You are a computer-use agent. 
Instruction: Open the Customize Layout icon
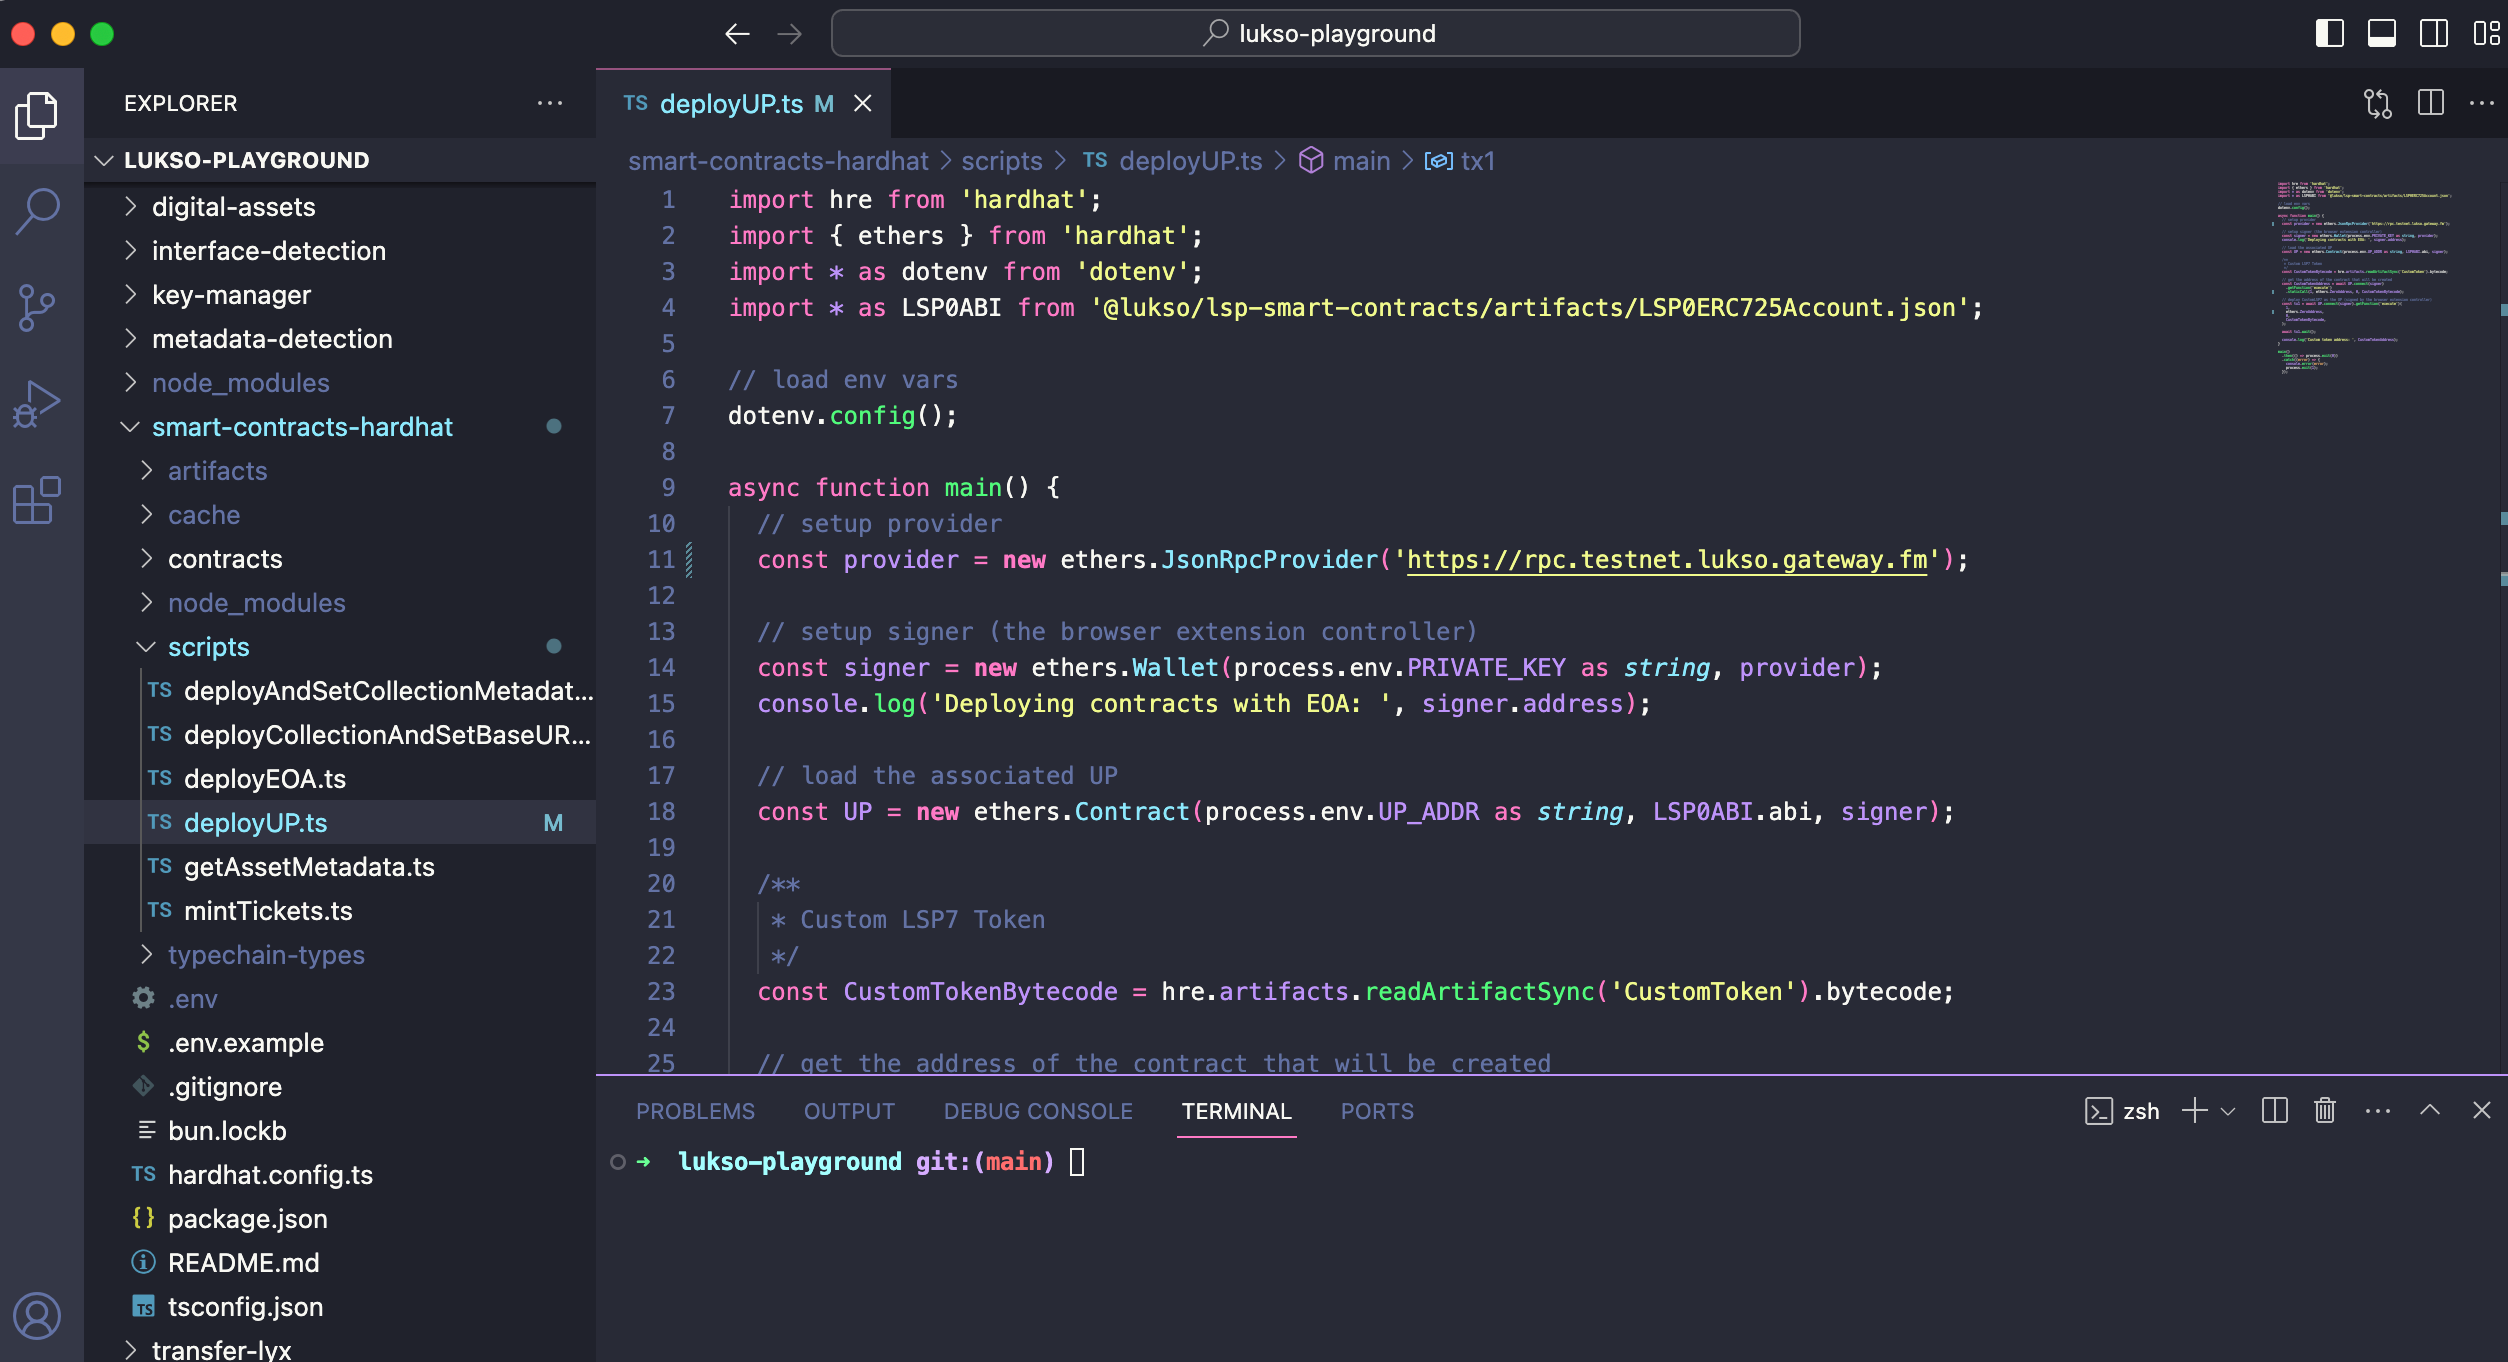2486,34
